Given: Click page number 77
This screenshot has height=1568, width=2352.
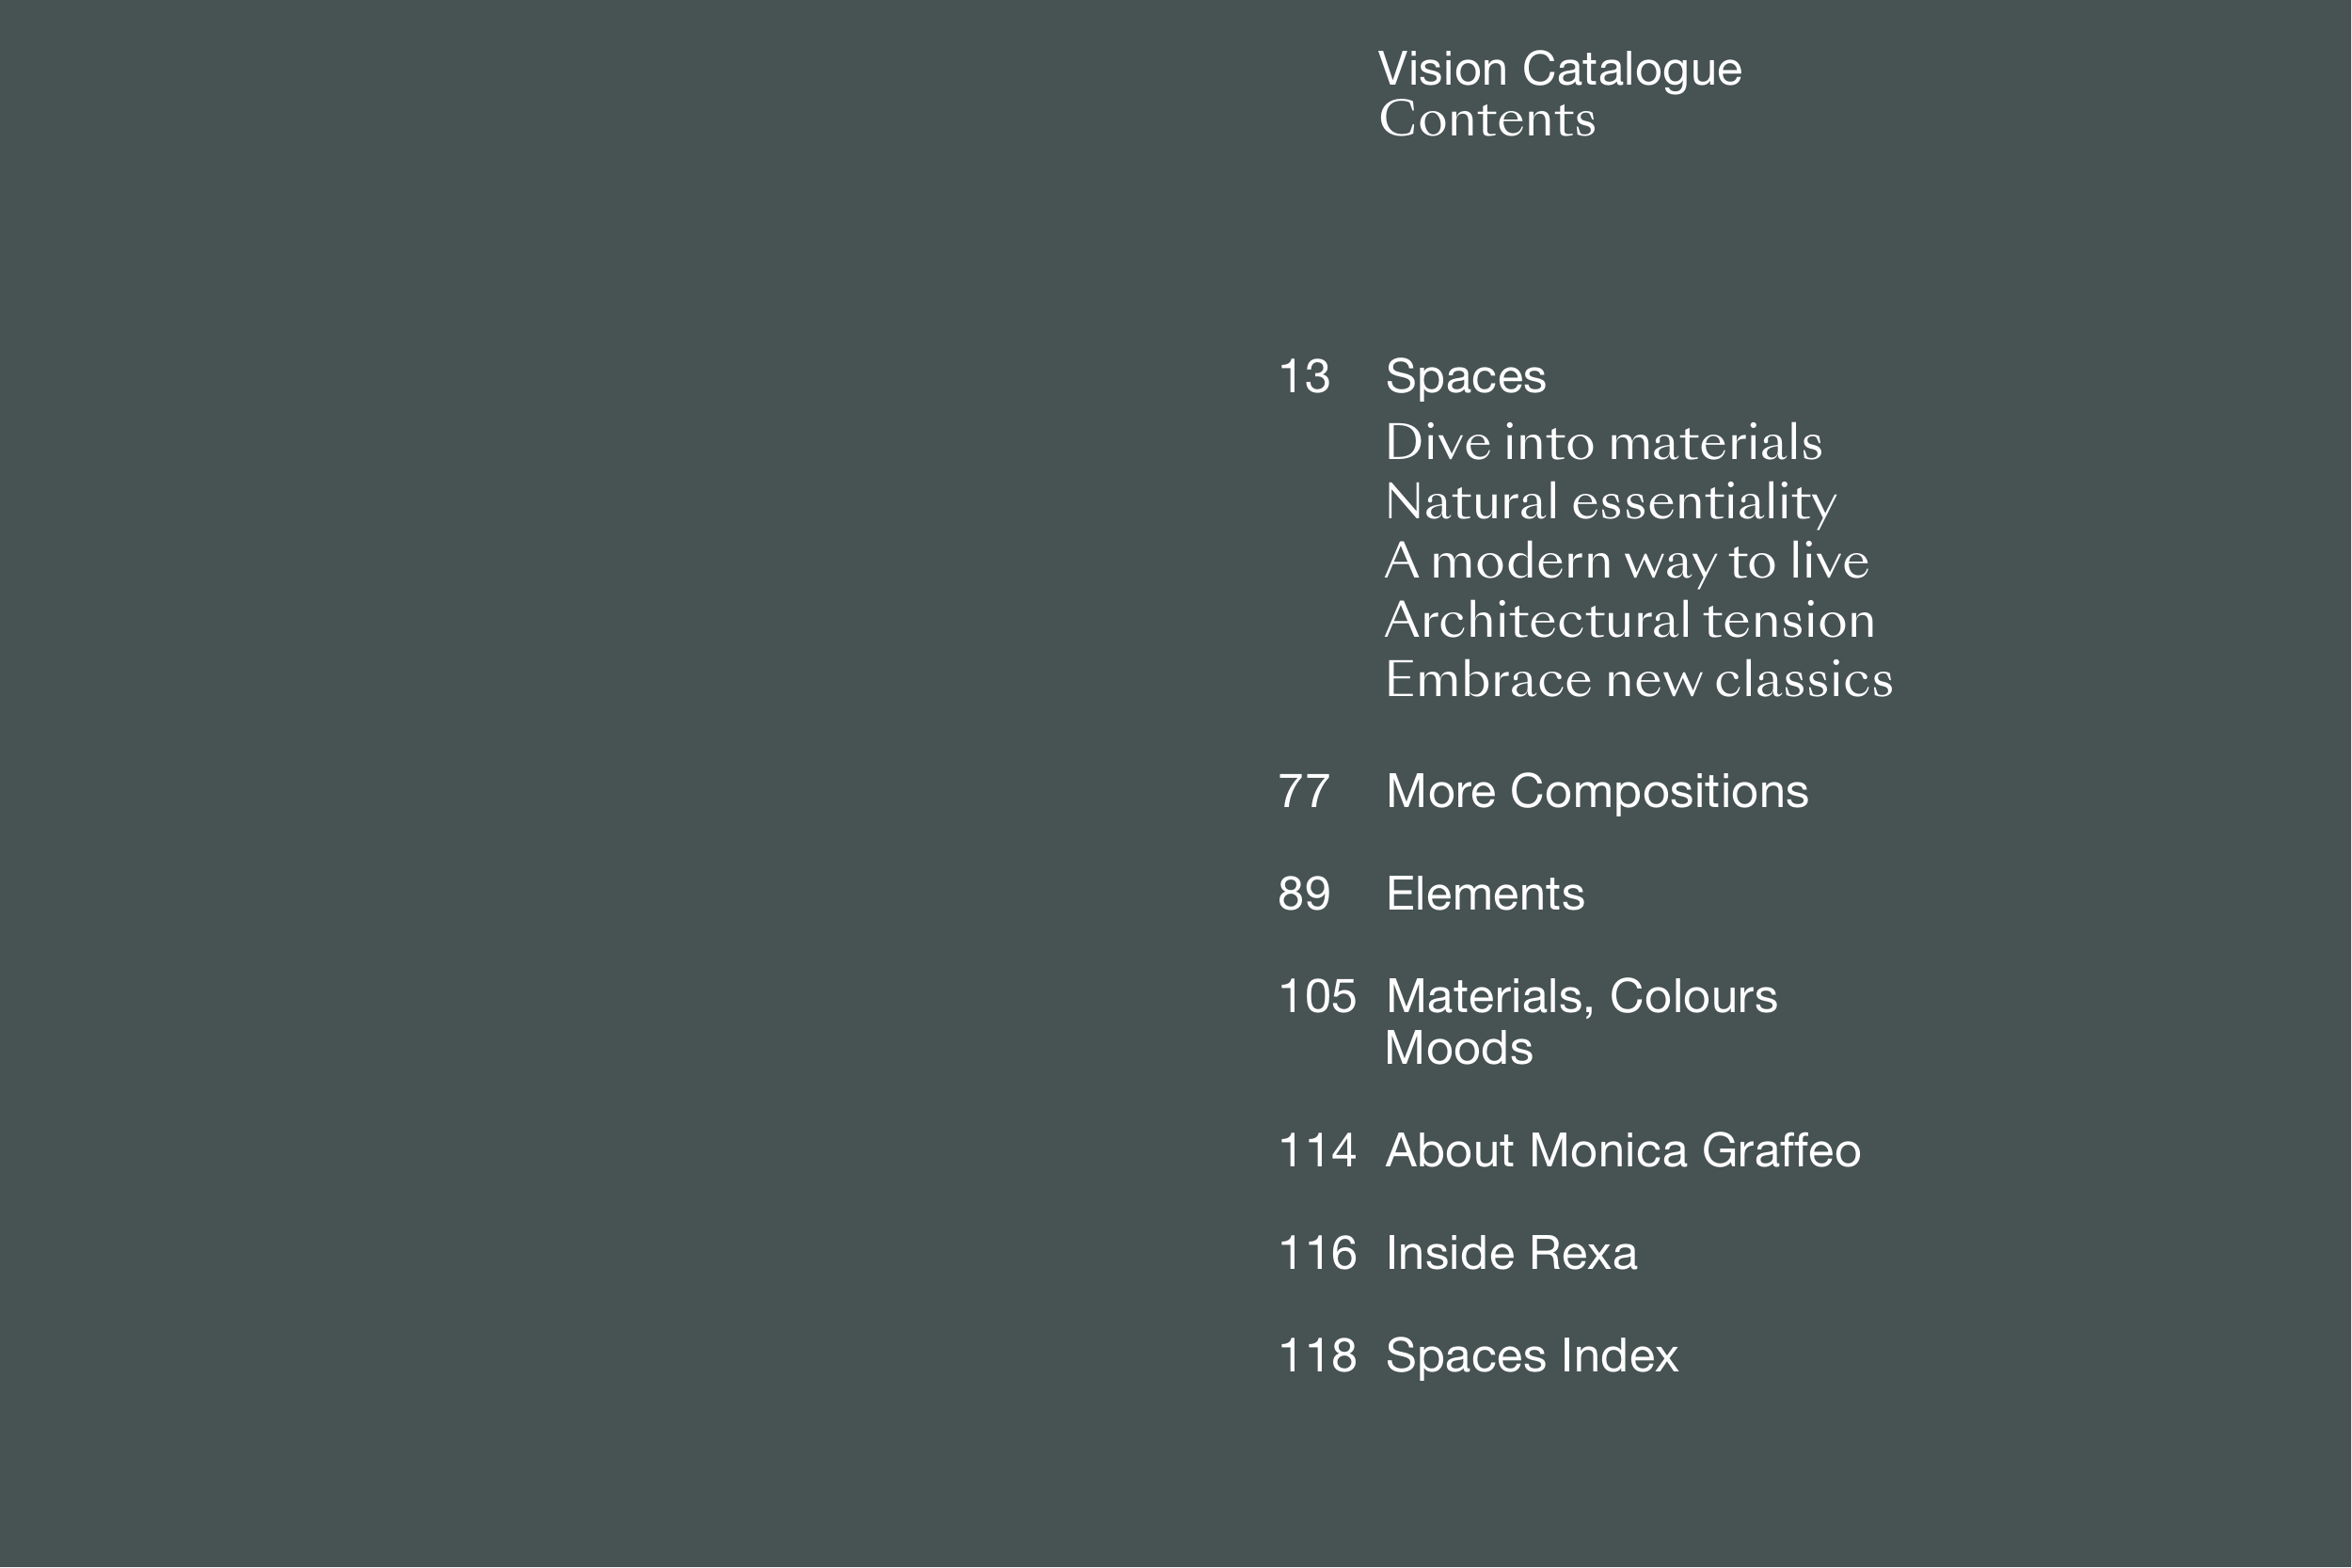Looking at the screenshot, I should (x=1304, y=791).
